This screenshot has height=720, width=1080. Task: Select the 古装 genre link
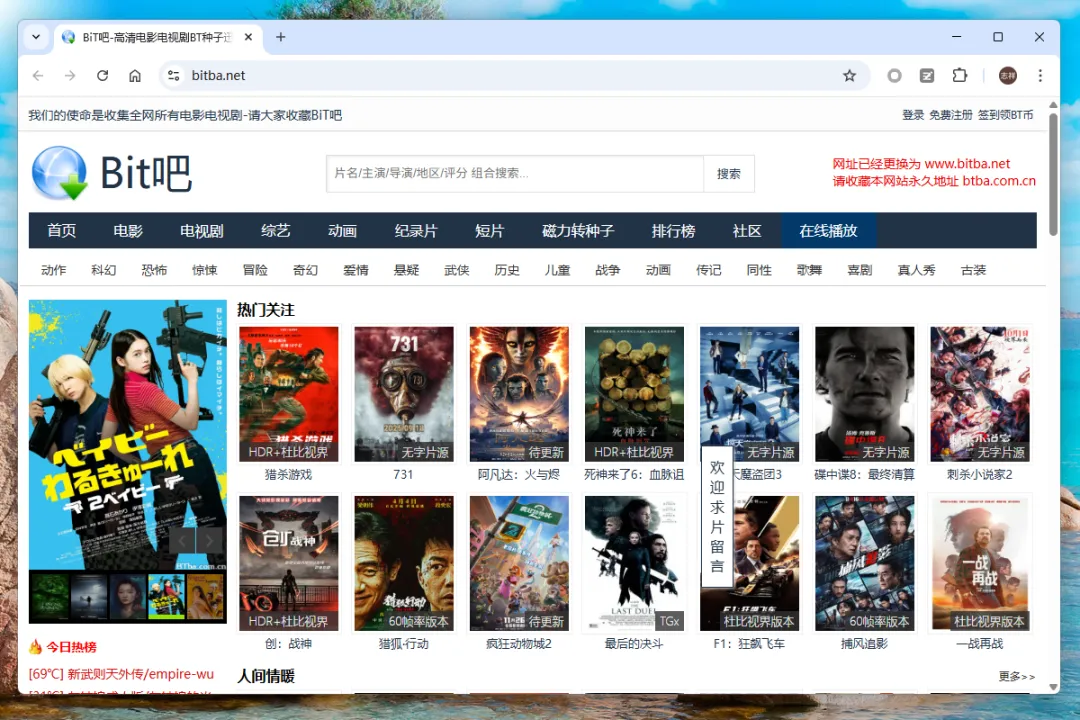[973, 270]
